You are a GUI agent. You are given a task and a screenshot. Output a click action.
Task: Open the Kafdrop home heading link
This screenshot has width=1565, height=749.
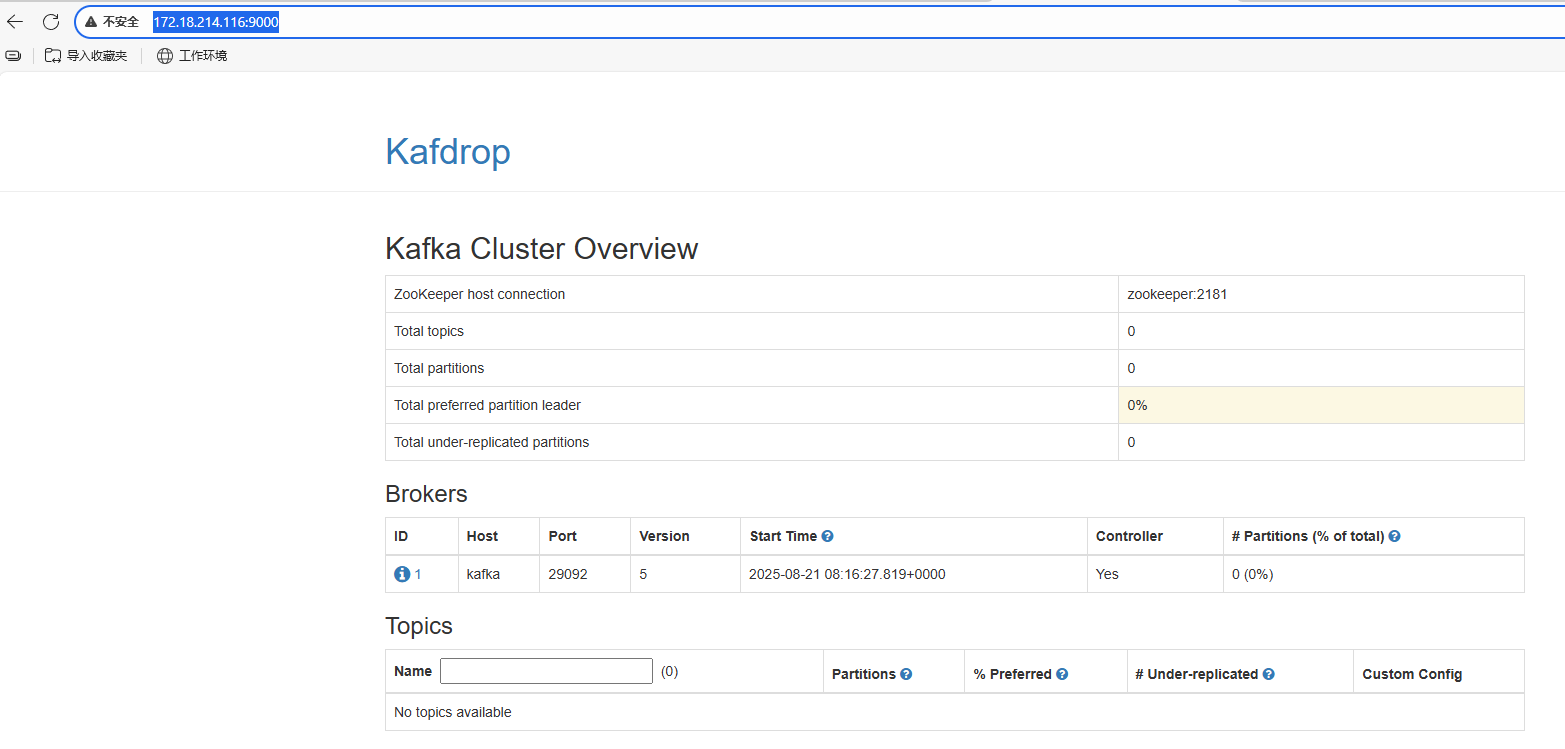pos(447,151)
